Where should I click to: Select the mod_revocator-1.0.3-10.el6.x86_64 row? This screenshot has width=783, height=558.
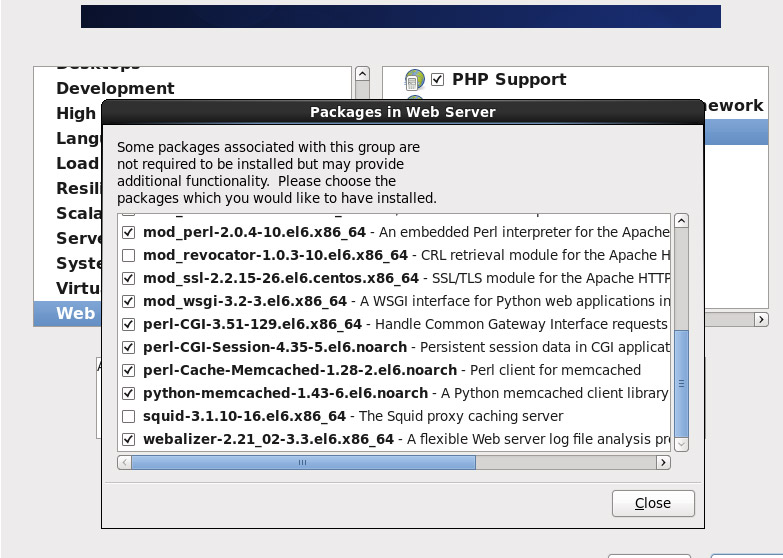coord(394,255)
